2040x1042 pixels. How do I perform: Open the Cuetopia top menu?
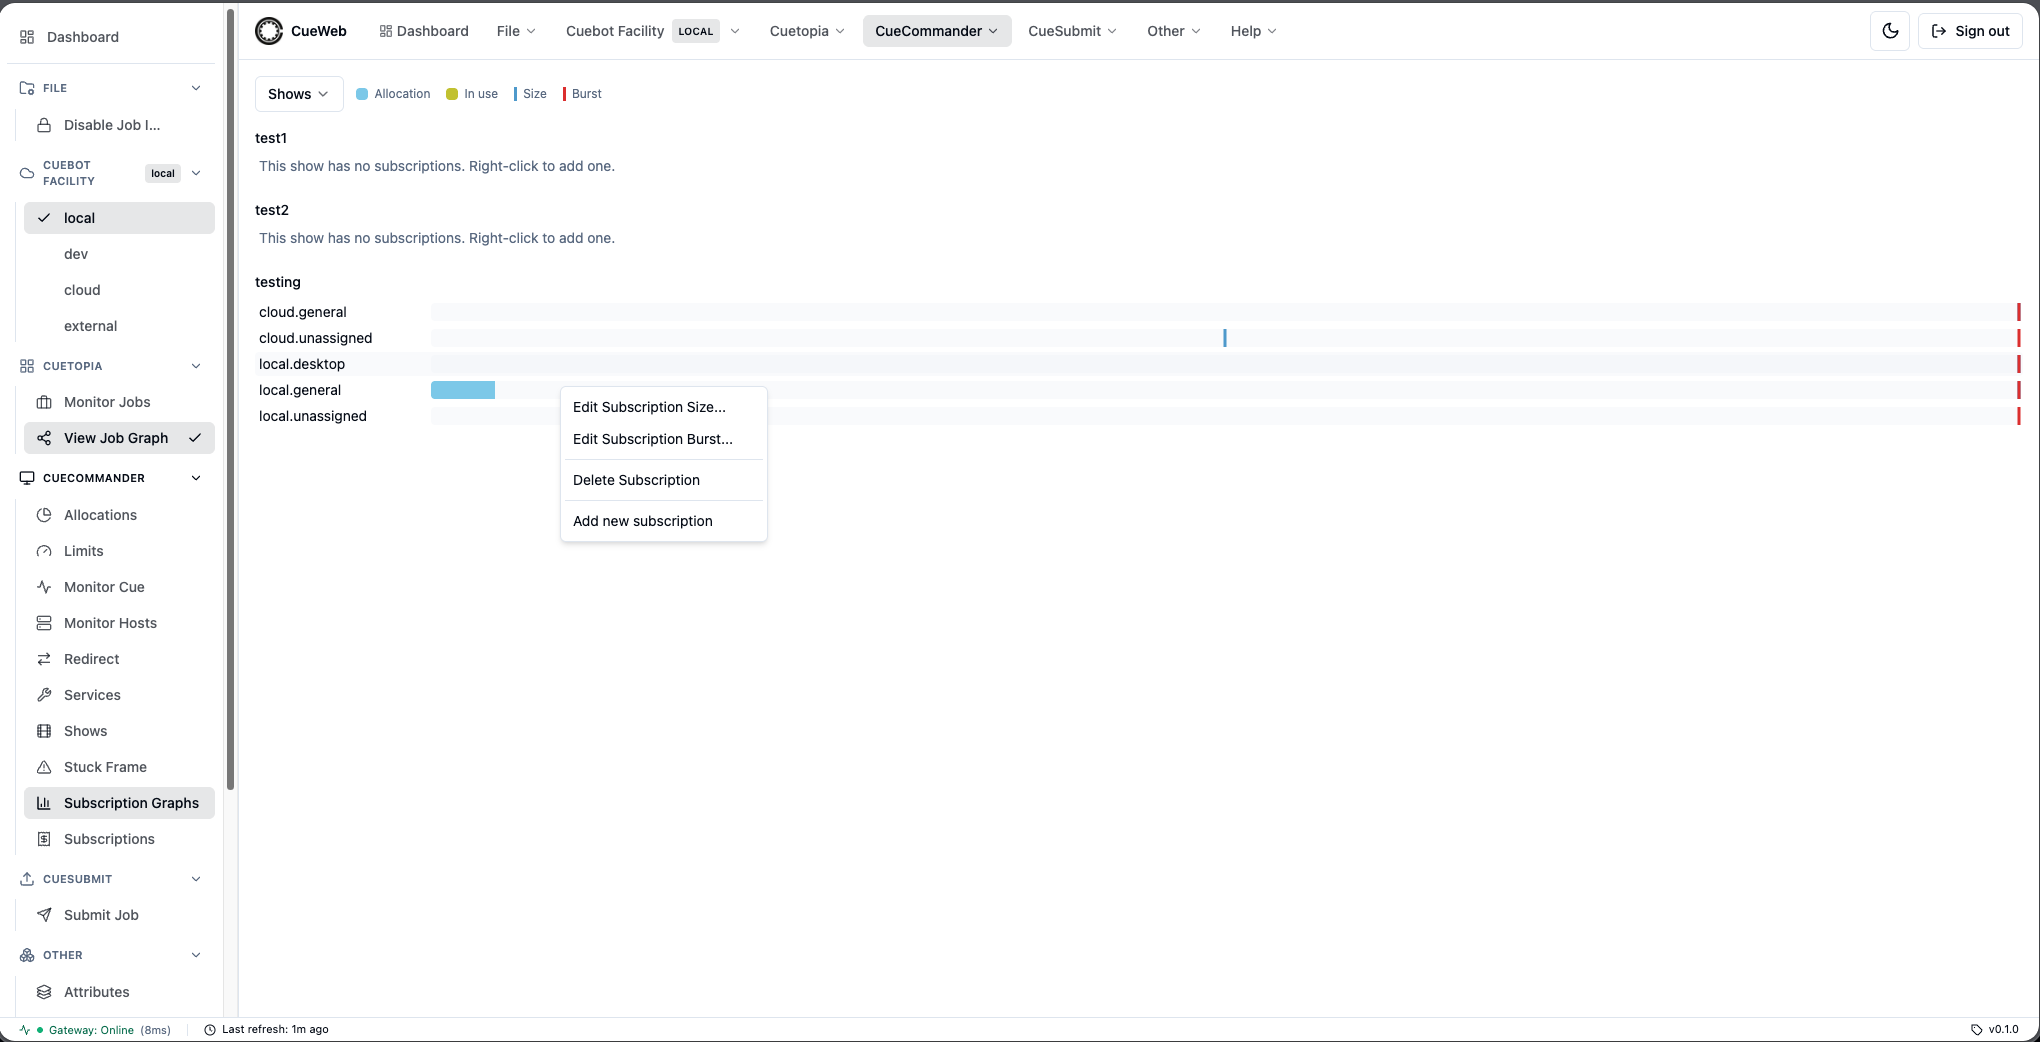click(807, 31)
